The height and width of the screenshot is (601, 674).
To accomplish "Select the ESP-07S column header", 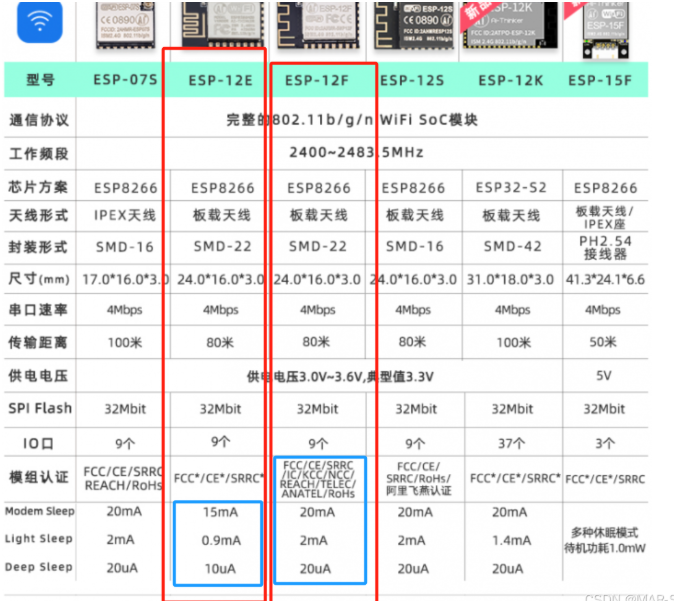I will pyautogui.click(x=126, y=80).
